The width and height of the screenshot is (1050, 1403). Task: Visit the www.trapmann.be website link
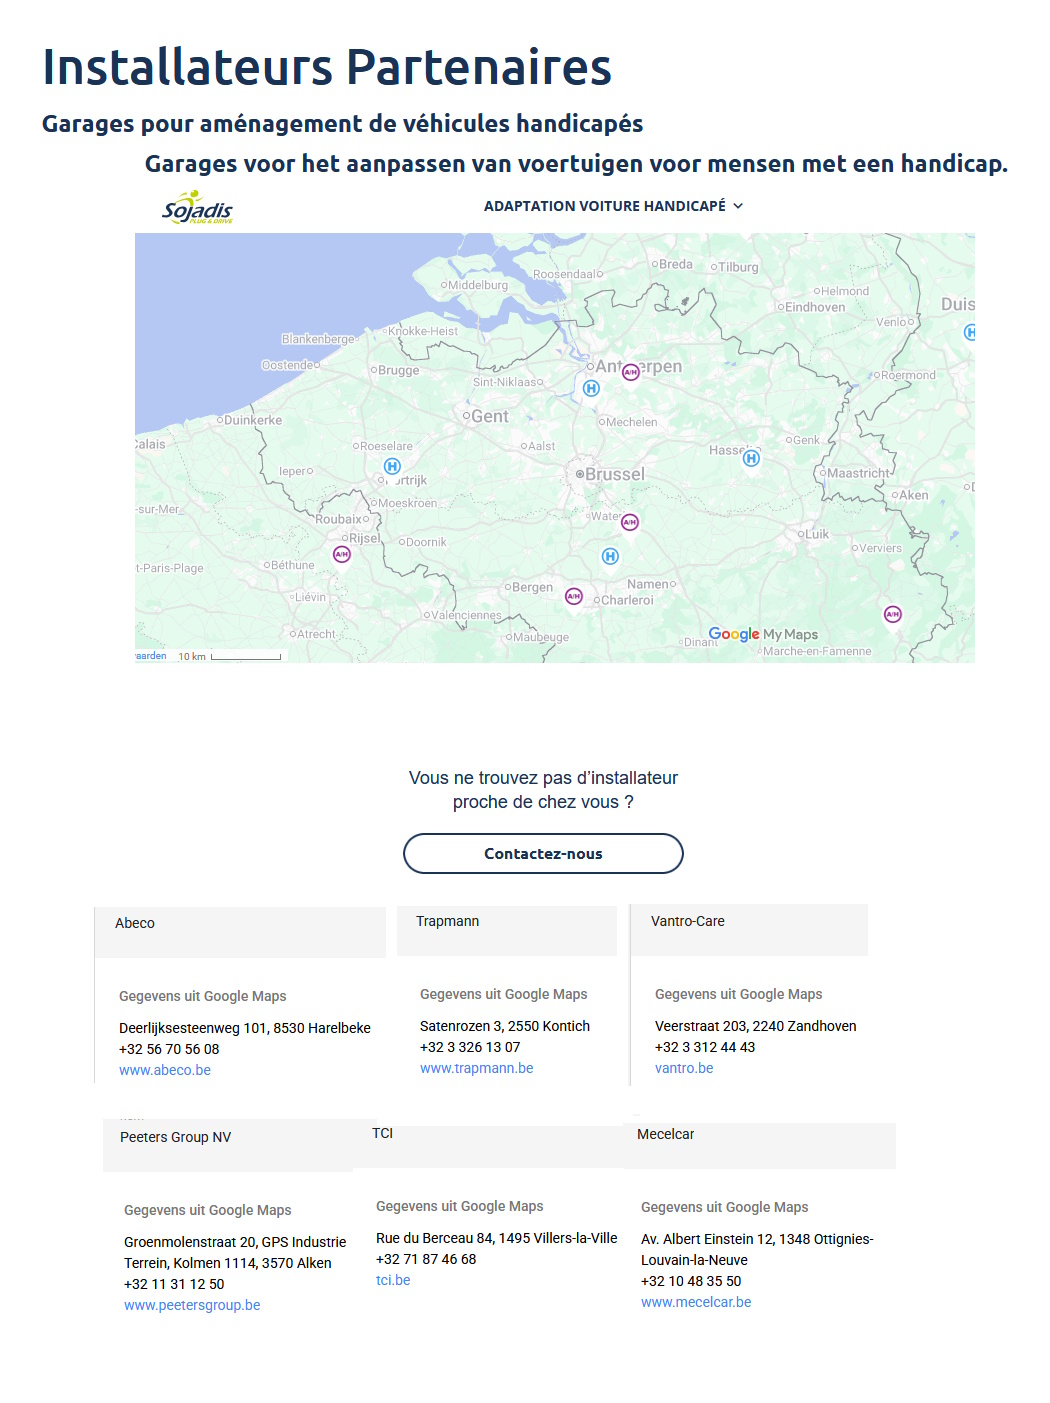point(476,1068)
